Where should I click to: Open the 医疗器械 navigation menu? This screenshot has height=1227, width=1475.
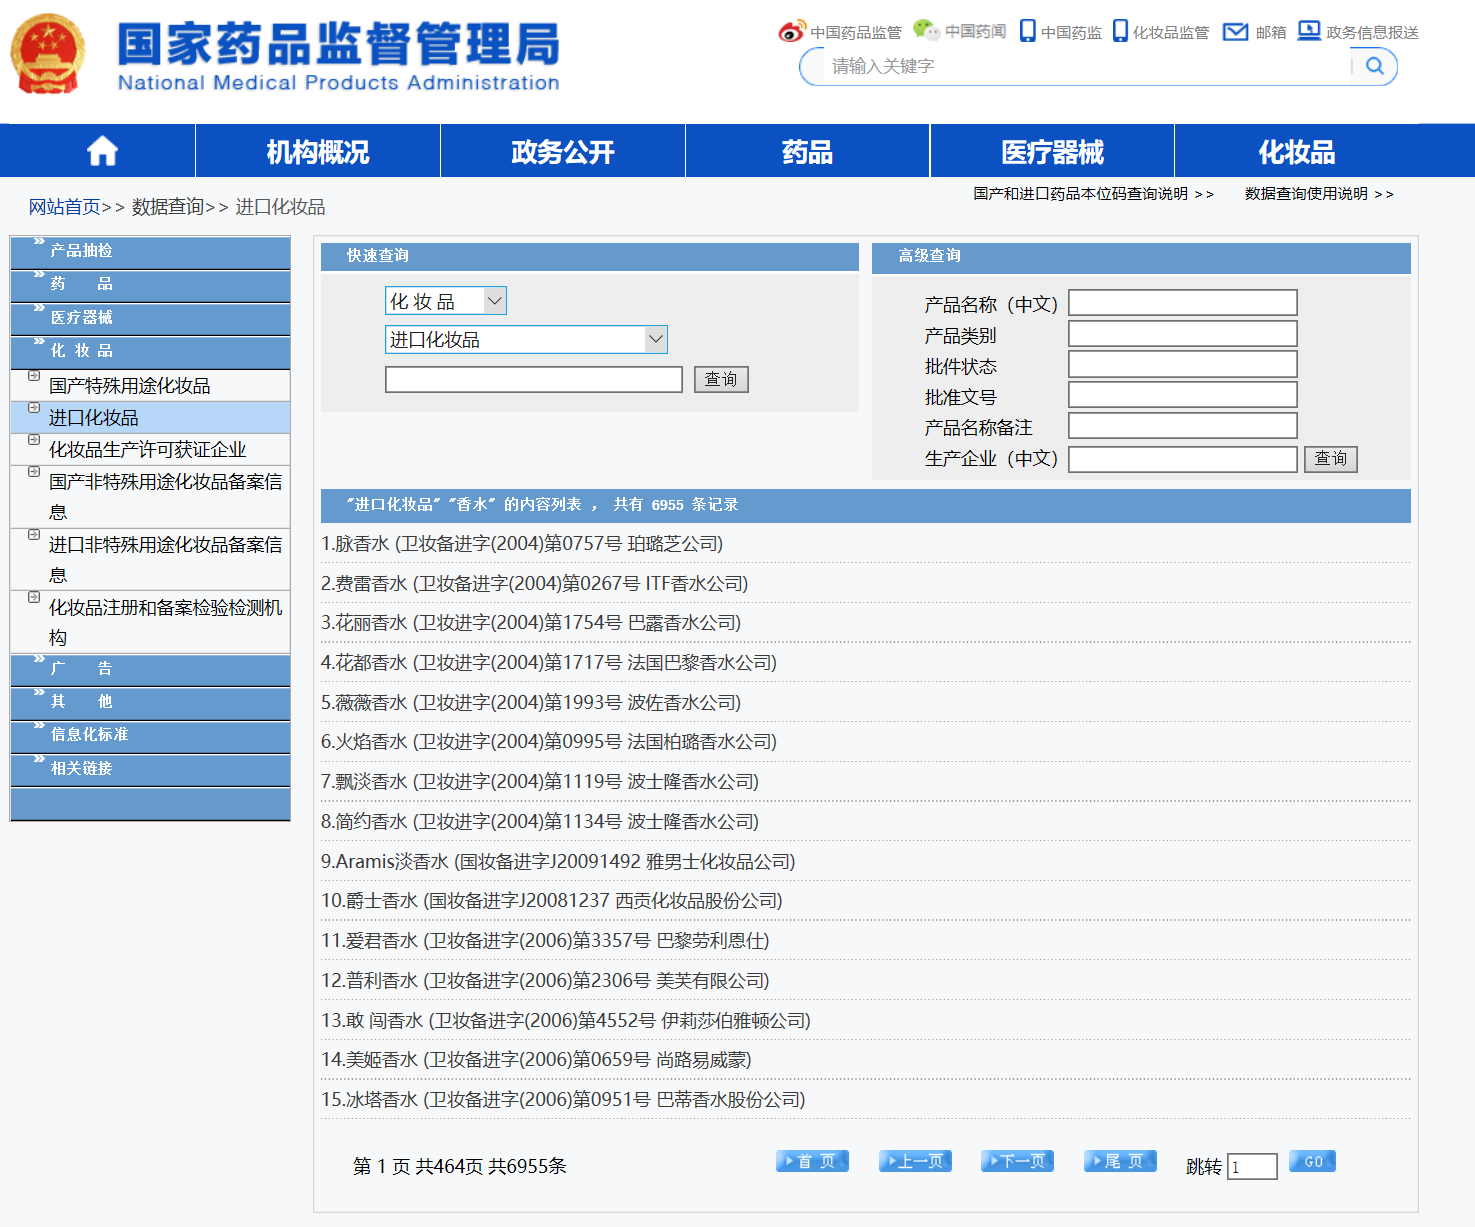pyautogui.click(x=1052, y=152)
